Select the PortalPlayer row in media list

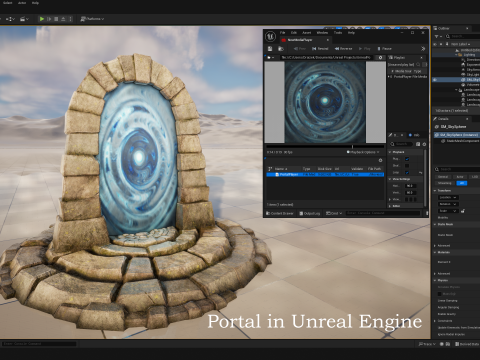325,174
